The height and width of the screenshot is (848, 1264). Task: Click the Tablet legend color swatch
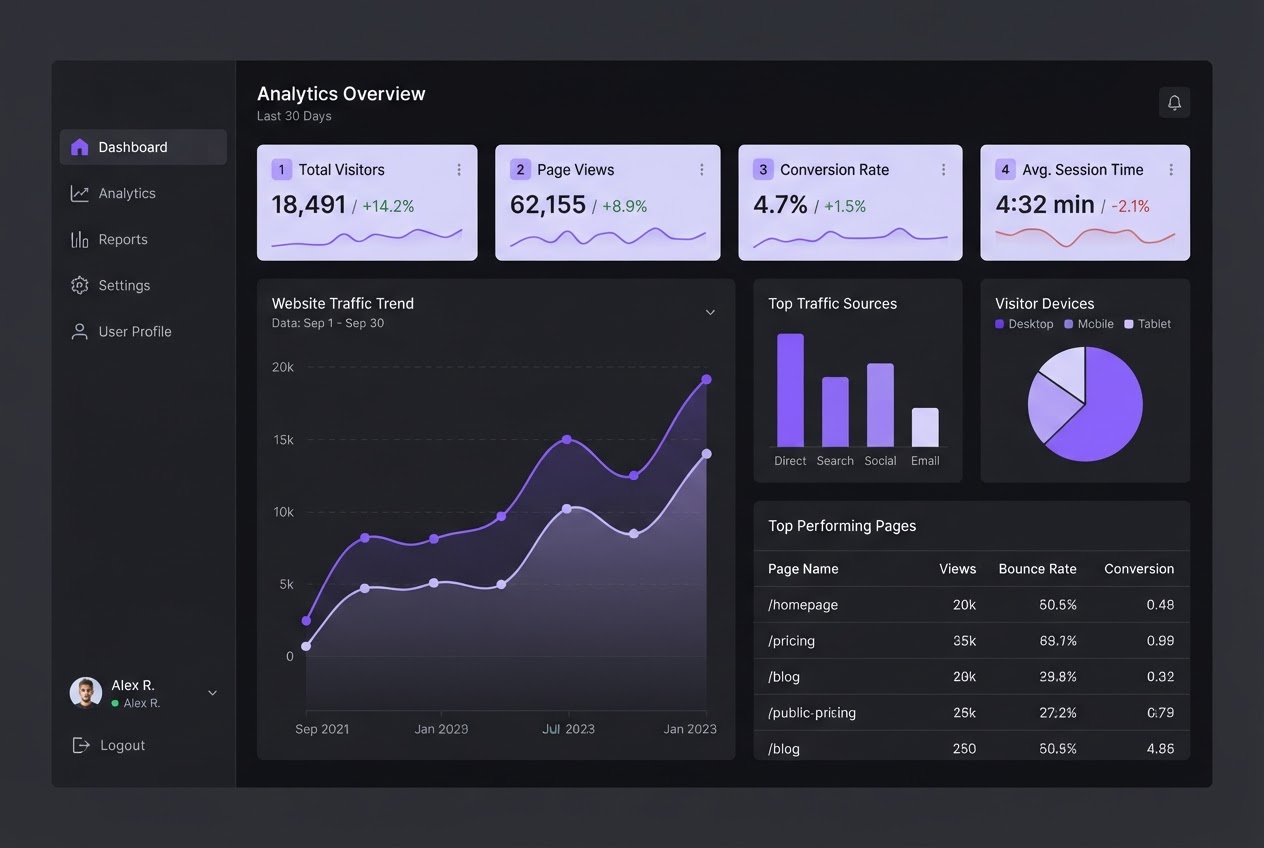[1129, 324]
